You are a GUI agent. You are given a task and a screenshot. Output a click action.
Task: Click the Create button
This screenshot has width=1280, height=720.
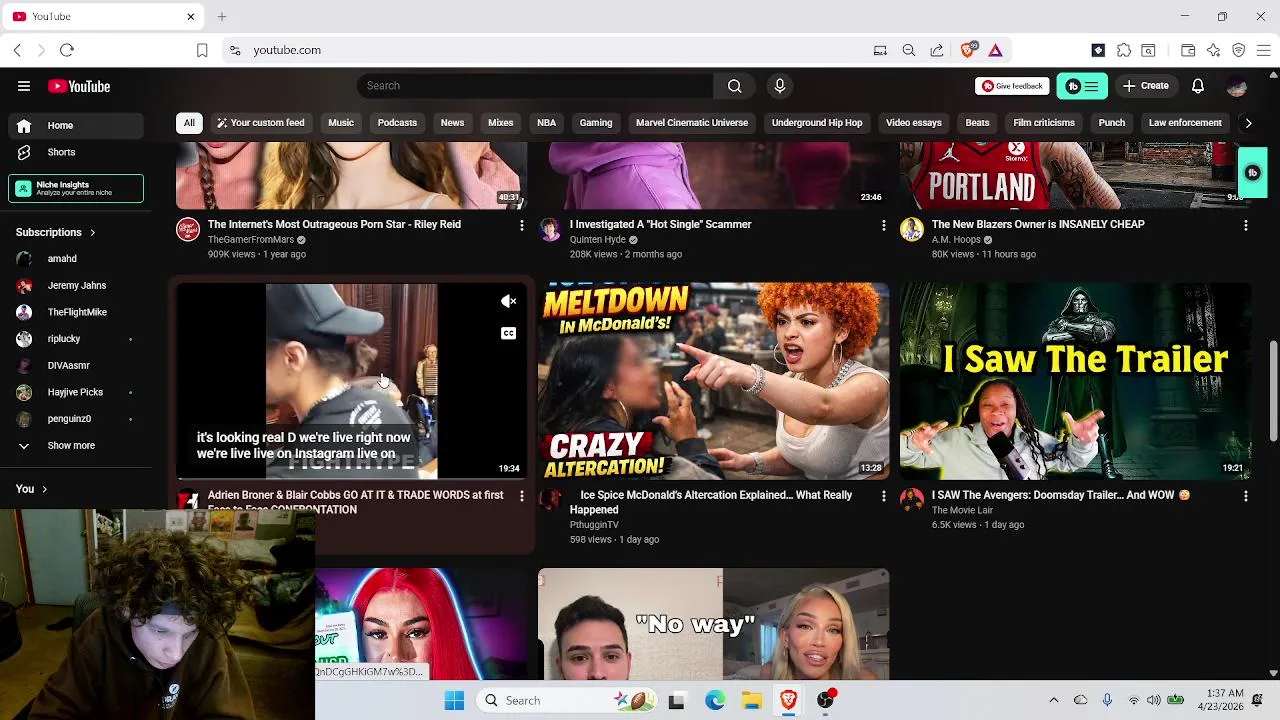click(x=1145, y=86)
